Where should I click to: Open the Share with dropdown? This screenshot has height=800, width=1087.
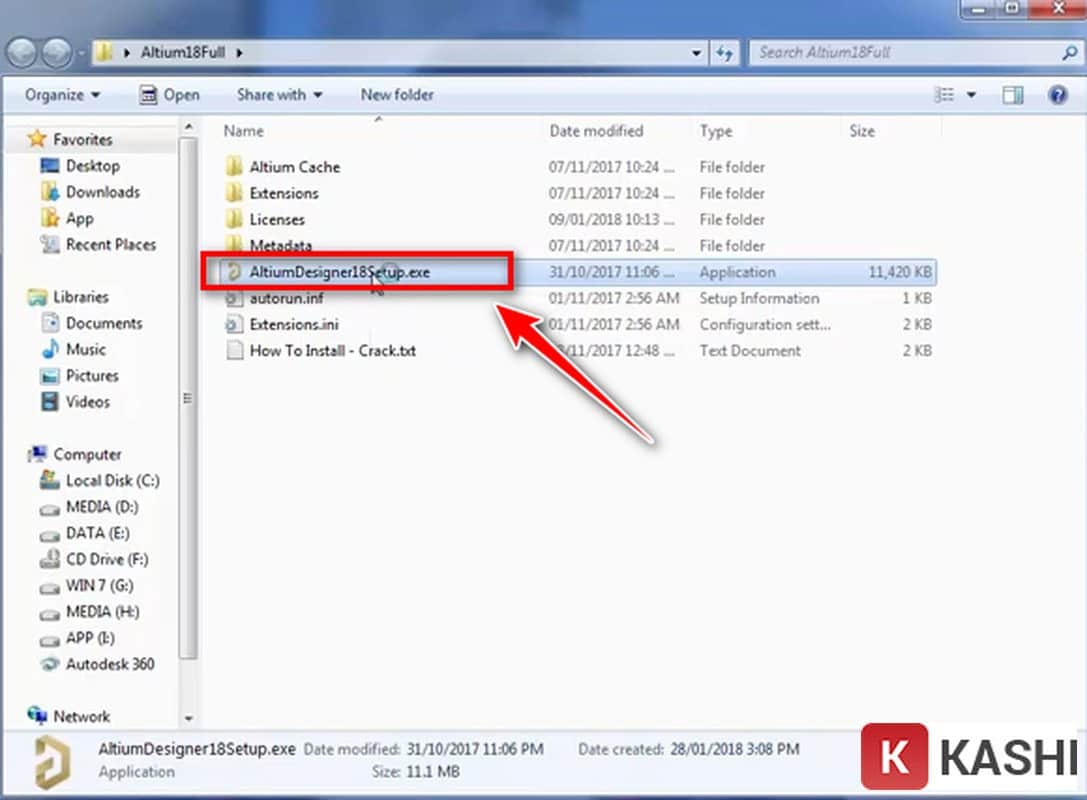pyautogui.click(x=279, y=94)
